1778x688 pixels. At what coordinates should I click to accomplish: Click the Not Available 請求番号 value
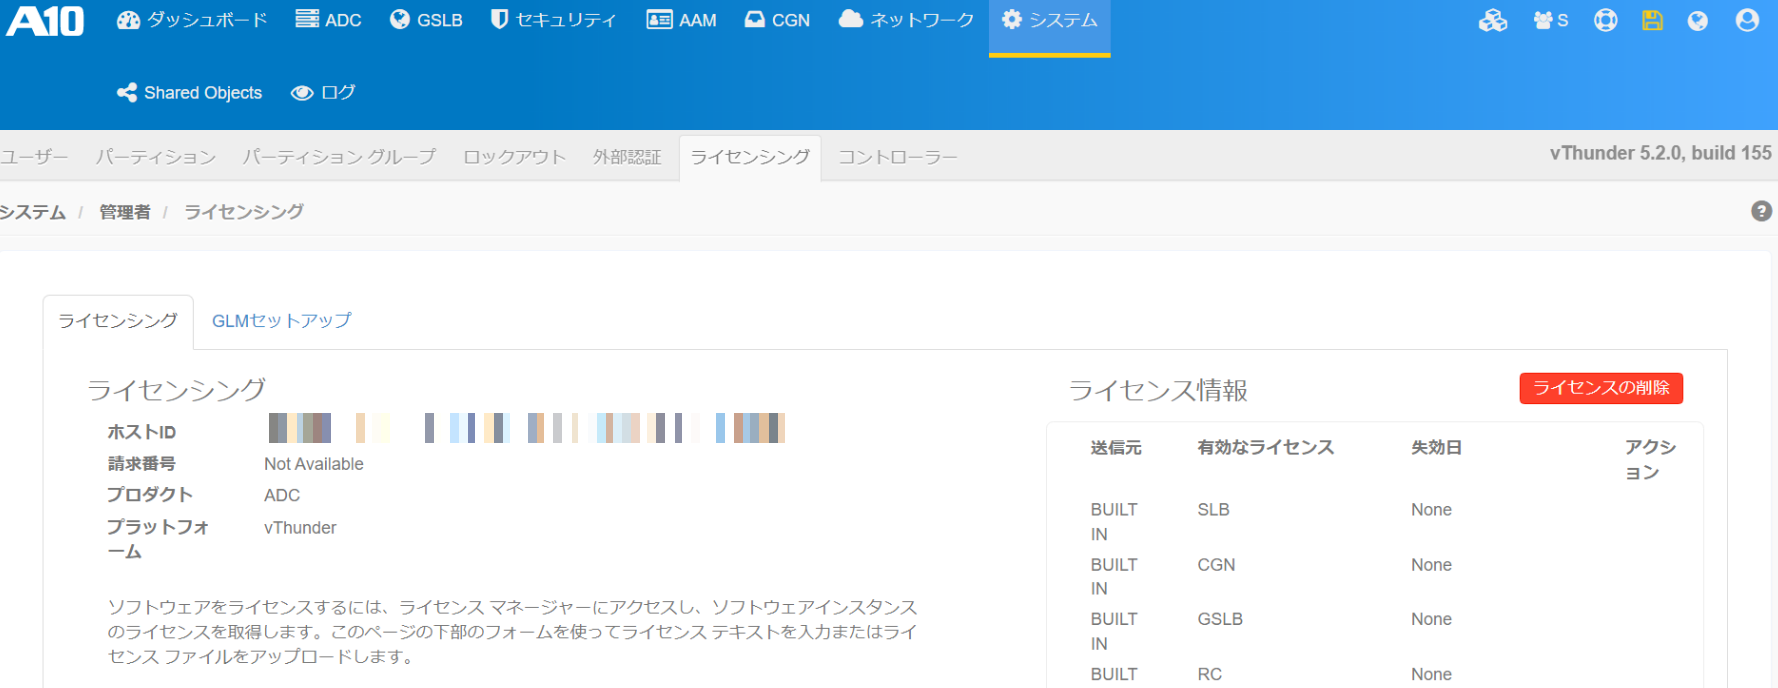pyautogui.click(x=314, y=464)
